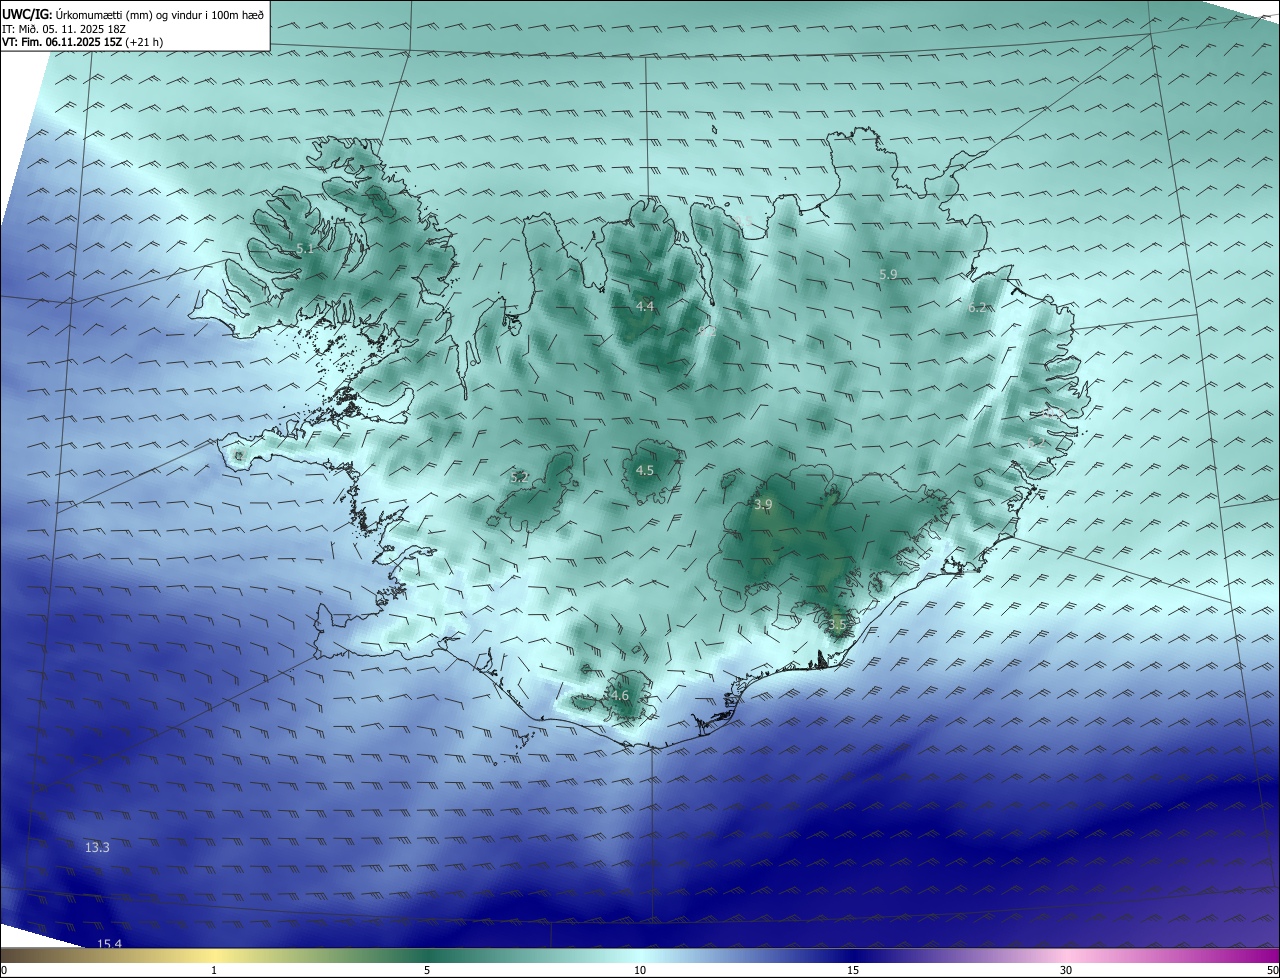Viewport: 1280px width, 978px height.
Task: Click the initial time line 'IT: Mið. 05. 11. 2025 18Z'
Action: point(64,28)
